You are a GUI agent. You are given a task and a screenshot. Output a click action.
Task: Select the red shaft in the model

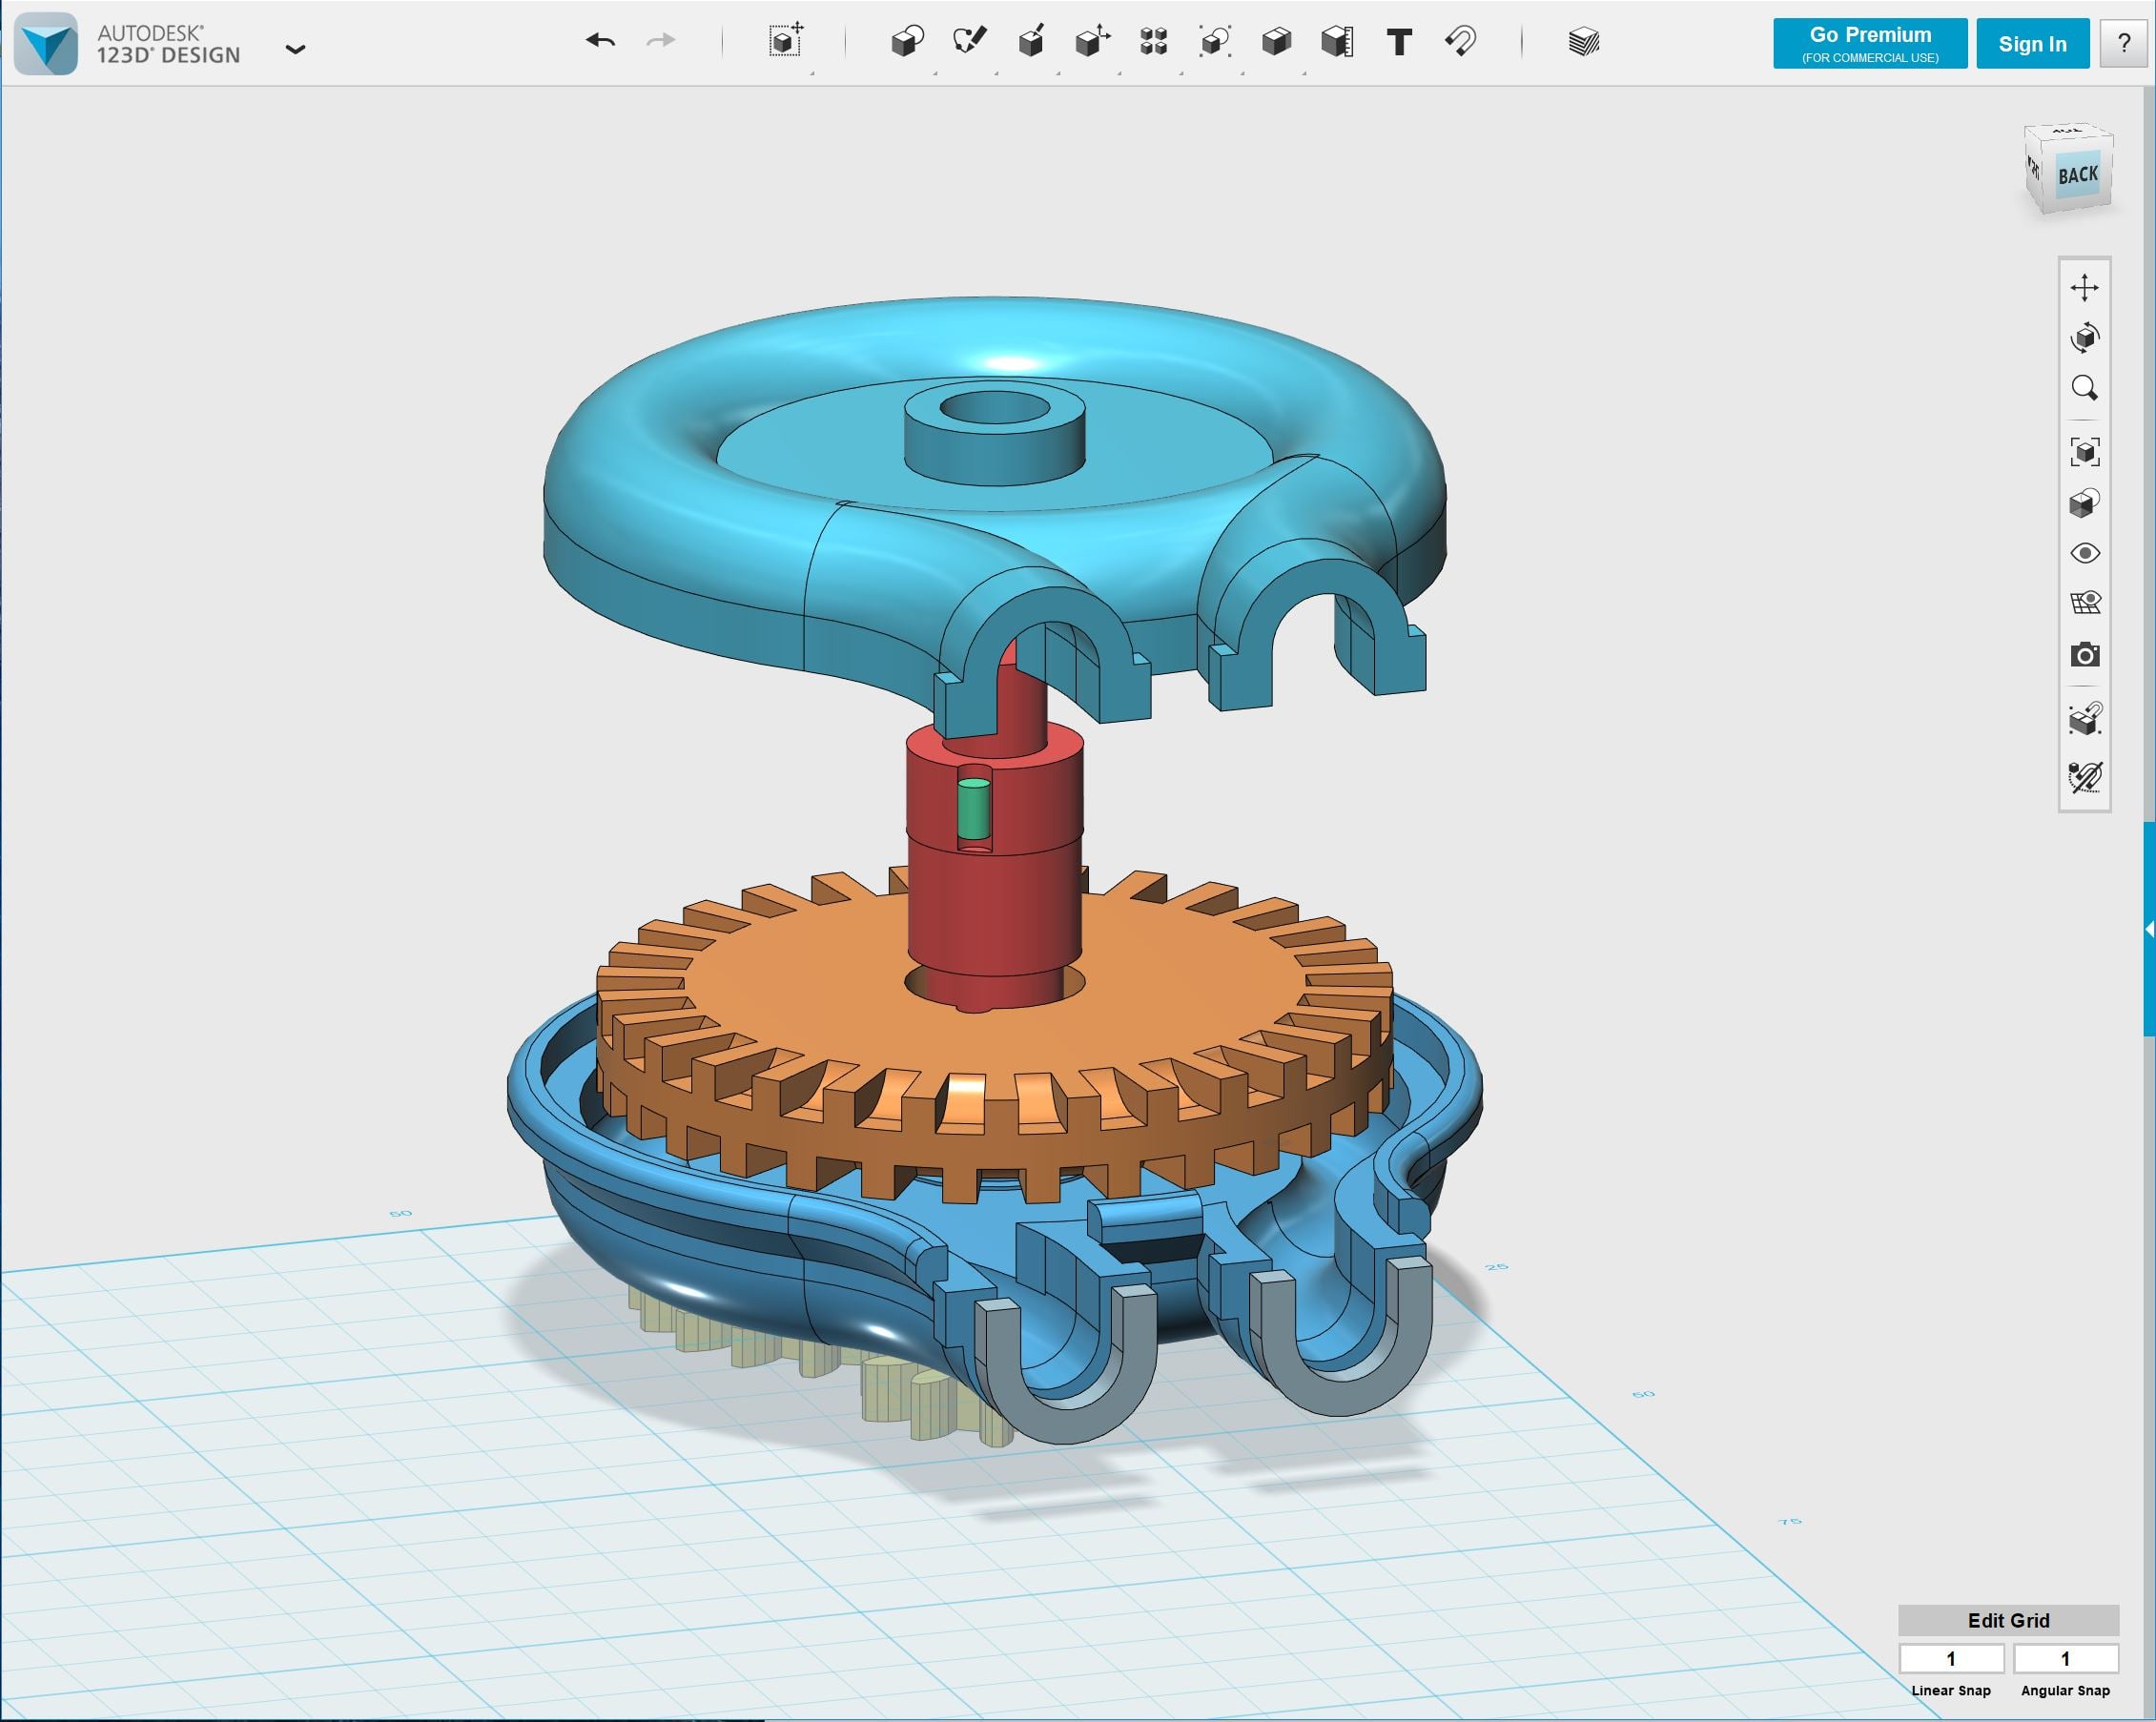[x=994, y=900]
